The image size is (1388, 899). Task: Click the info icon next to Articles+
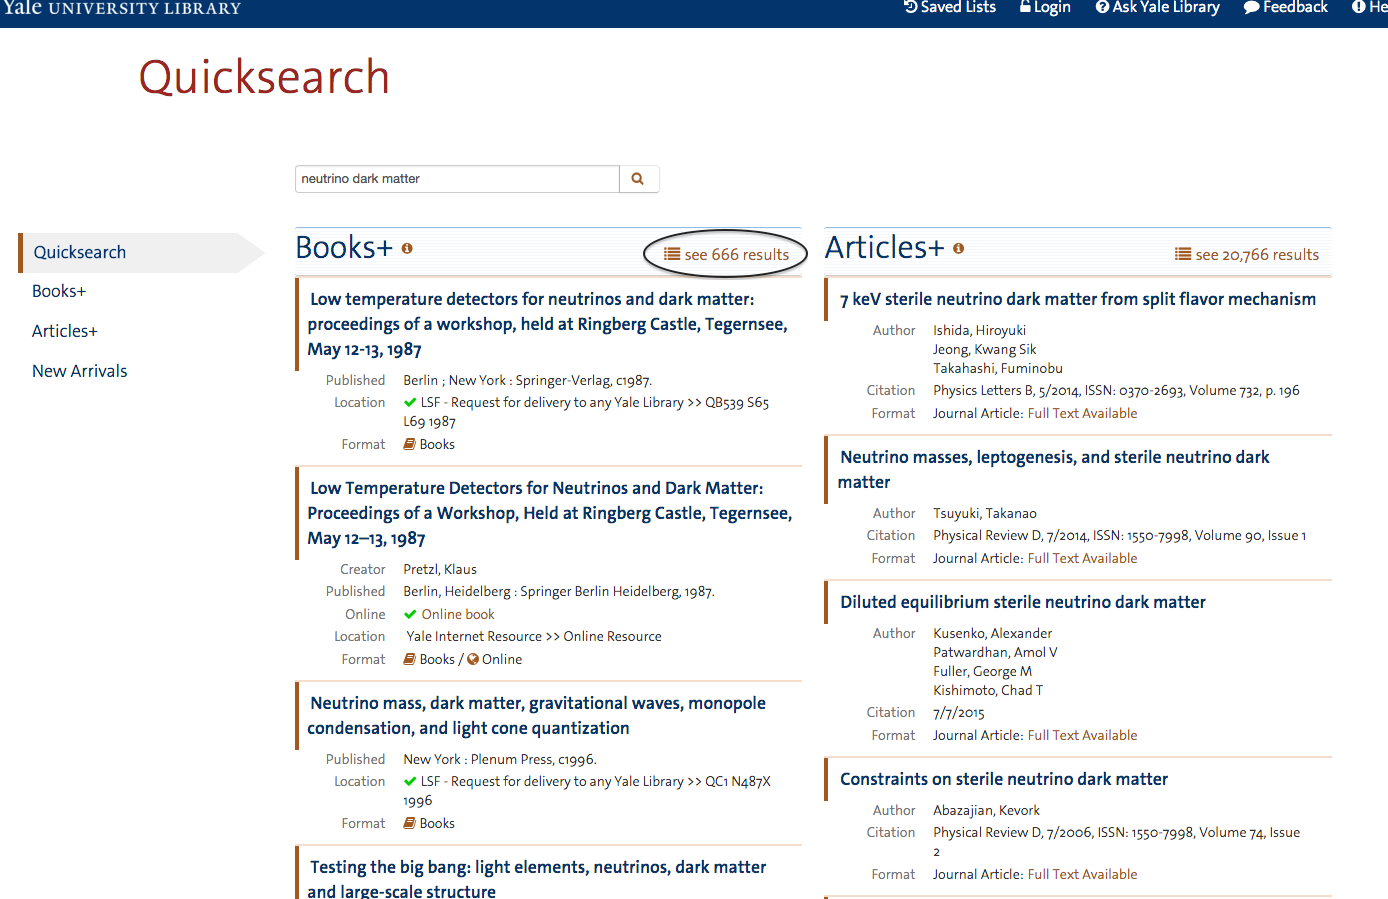(x=958, y=248)
